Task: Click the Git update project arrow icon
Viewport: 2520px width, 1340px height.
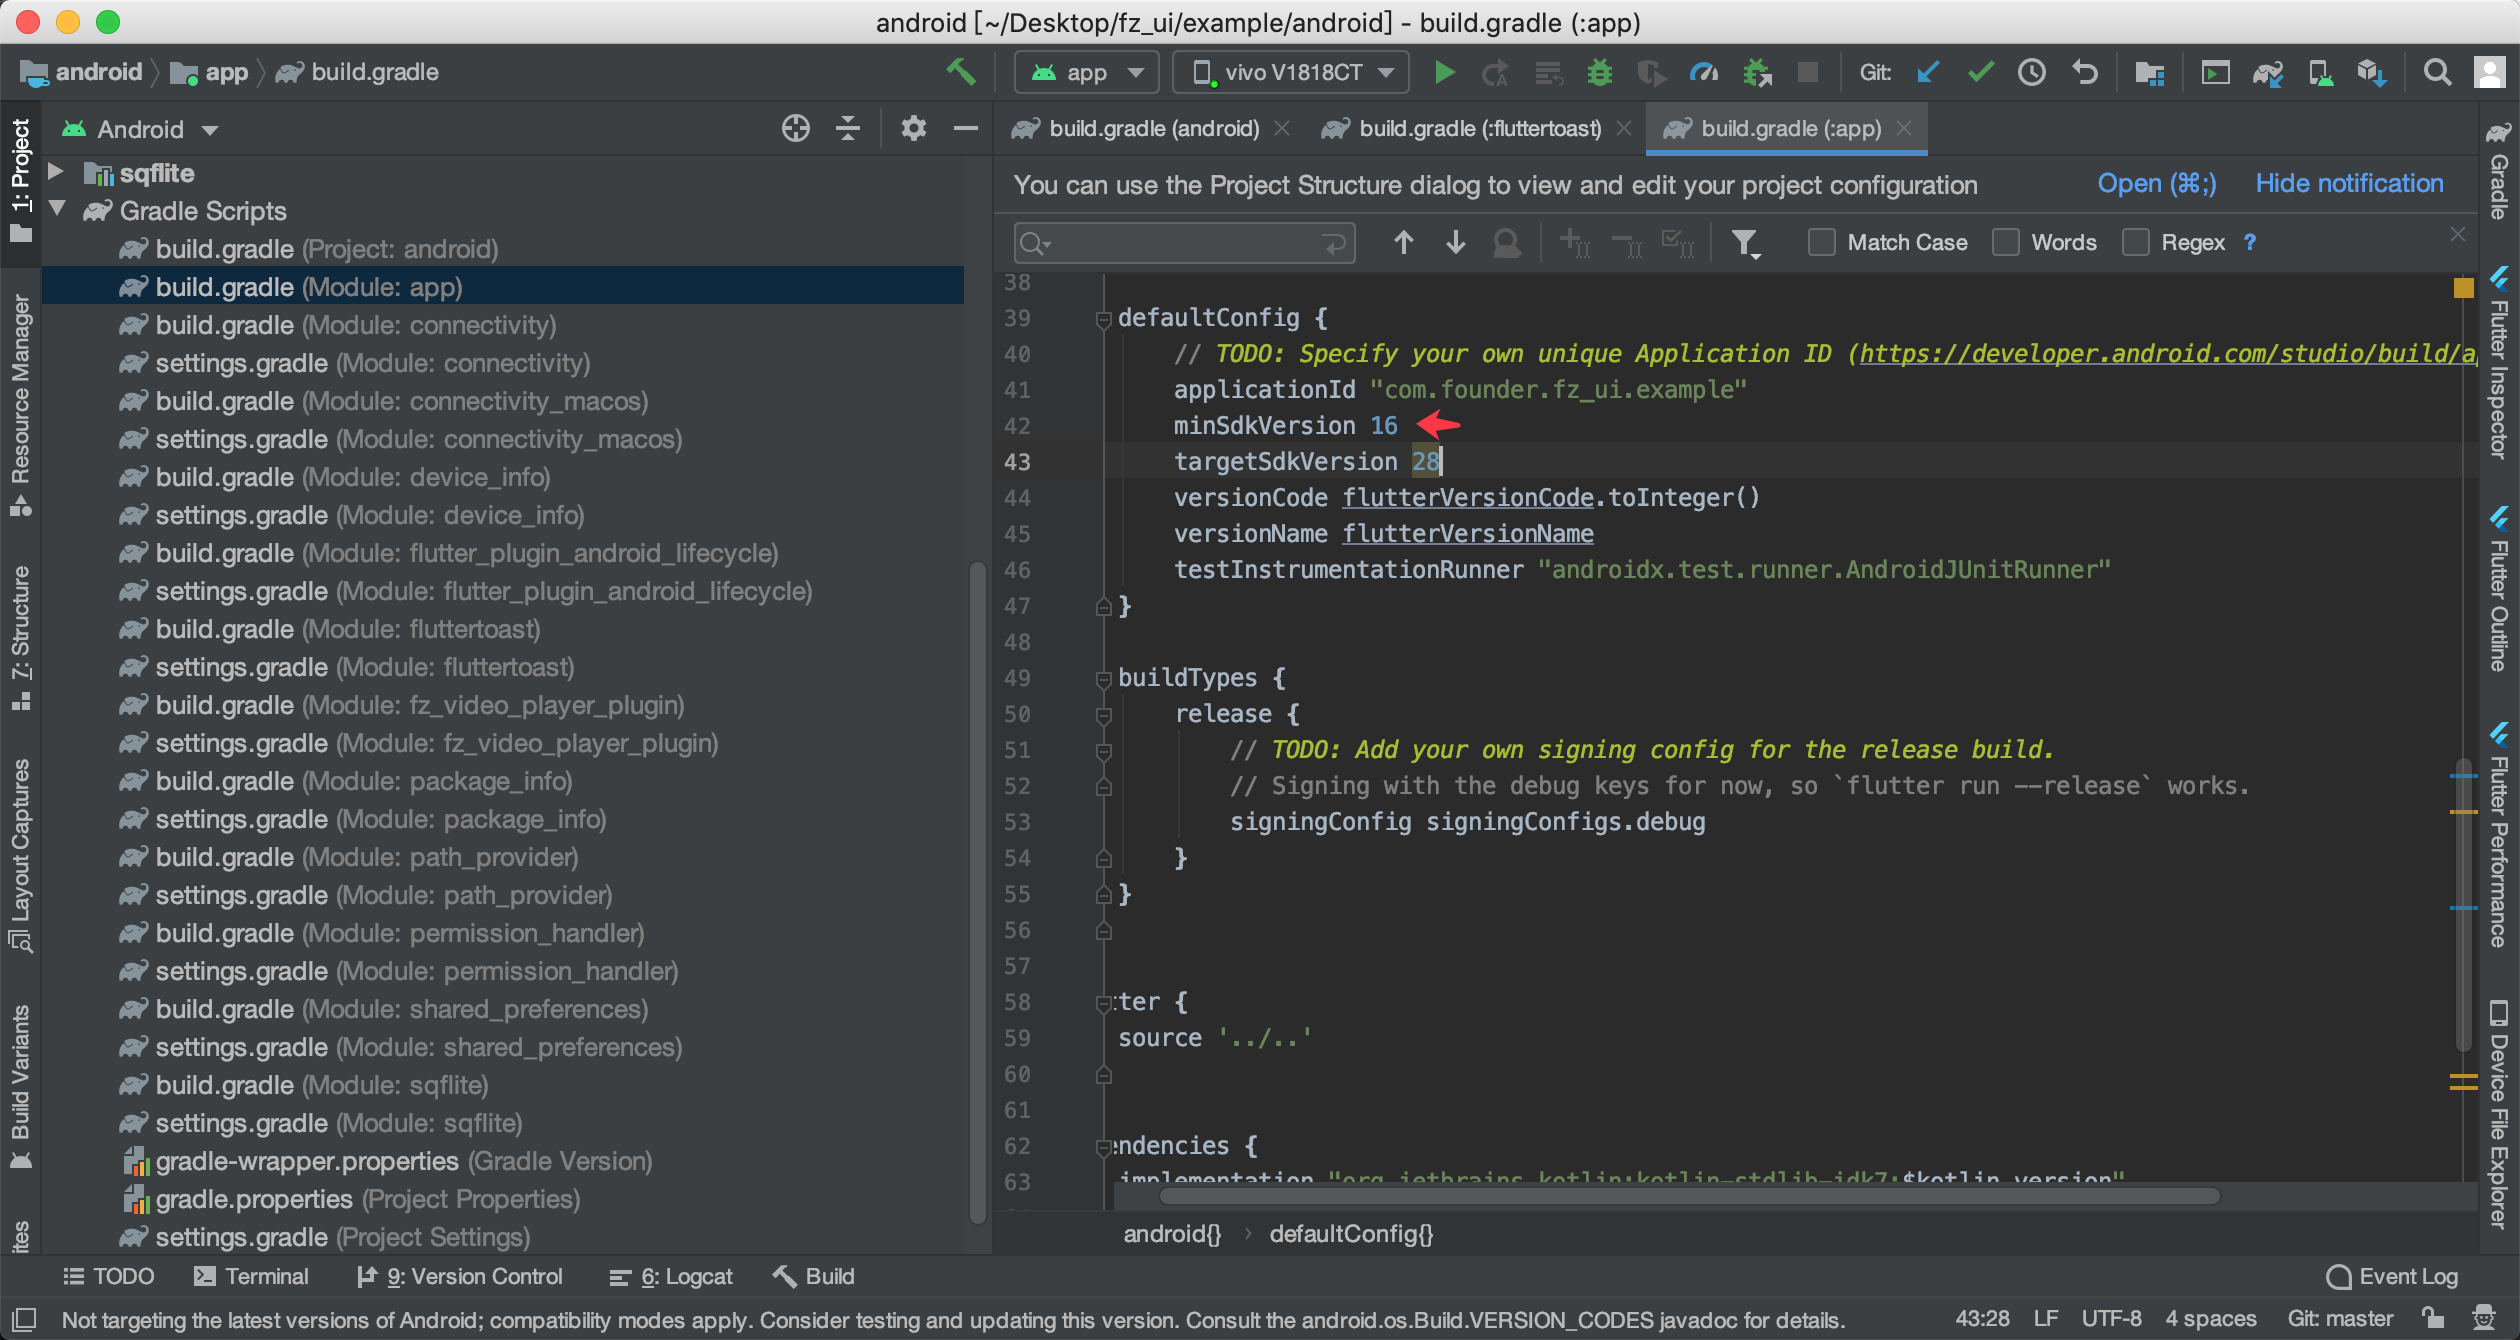Action: (1928, 72)
